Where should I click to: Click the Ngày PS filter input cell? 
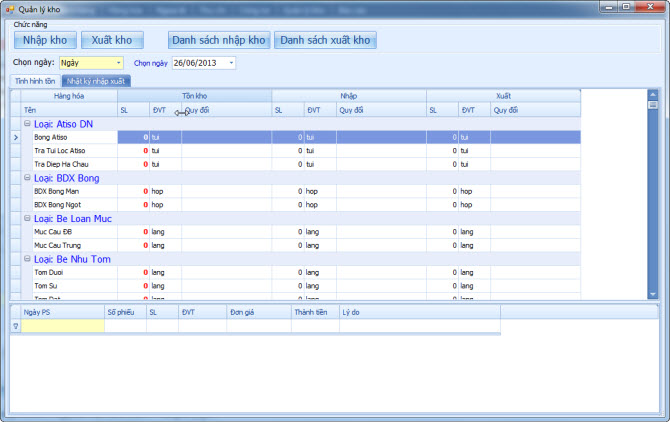(x=62, y=326)
